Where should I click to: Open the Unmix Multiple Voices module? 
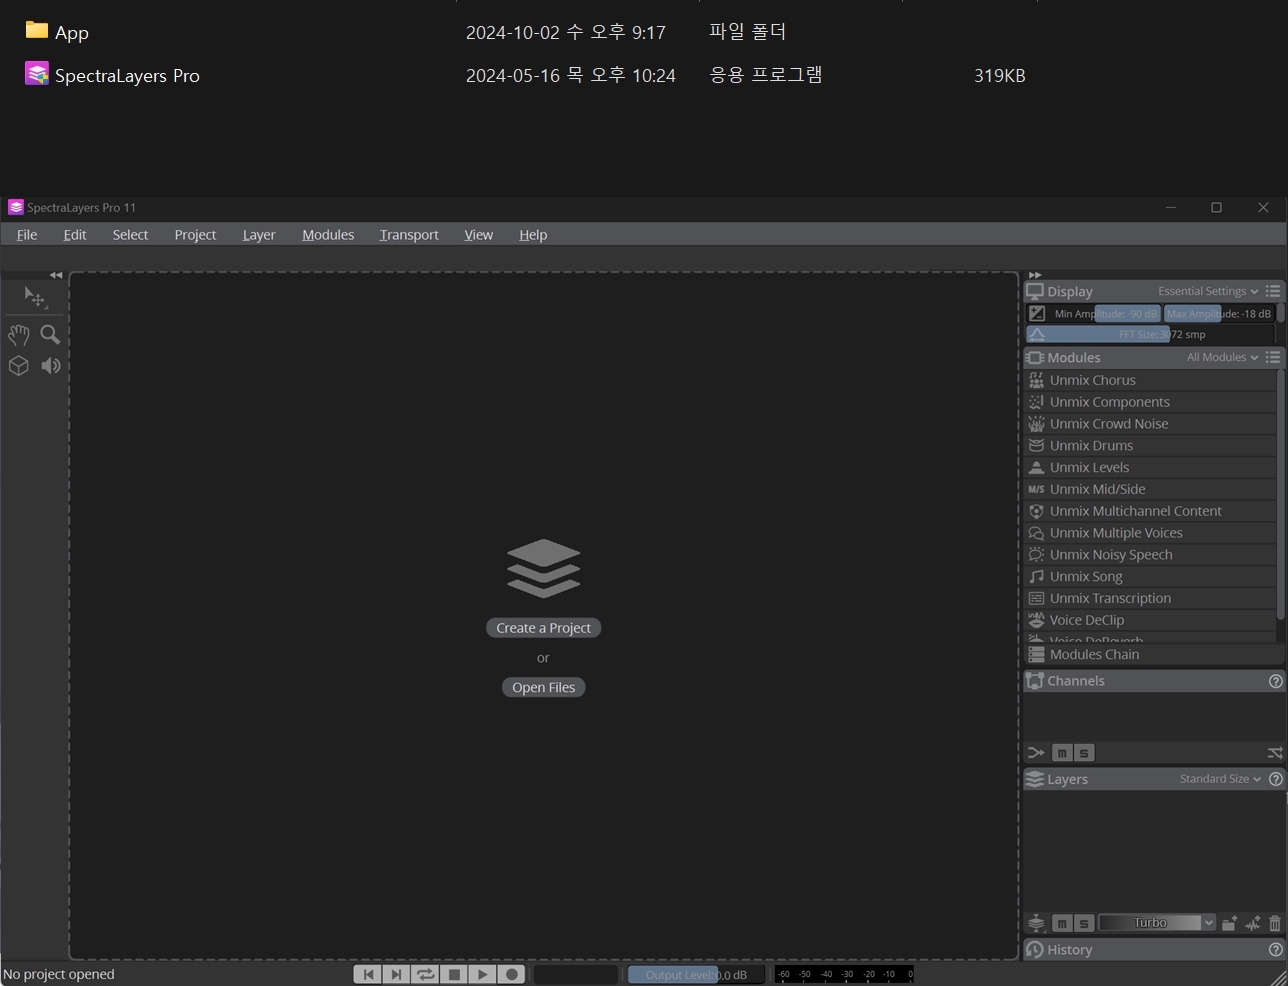coord(1150,533)
